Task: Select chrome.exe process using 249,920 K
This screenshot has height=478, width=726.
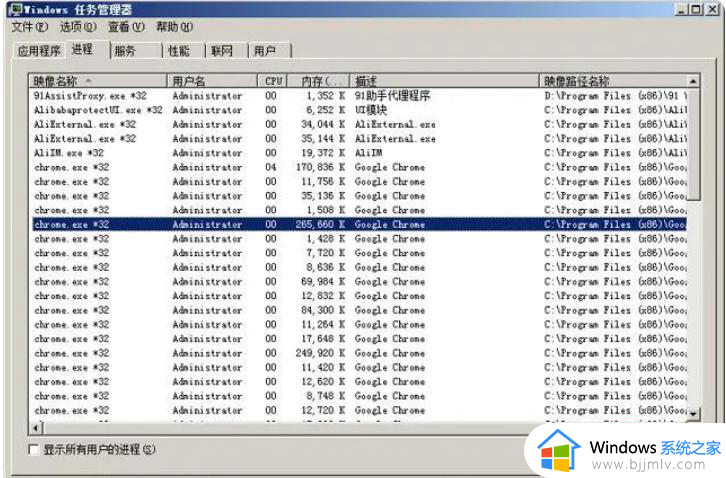Action: [x=359, y=353]
